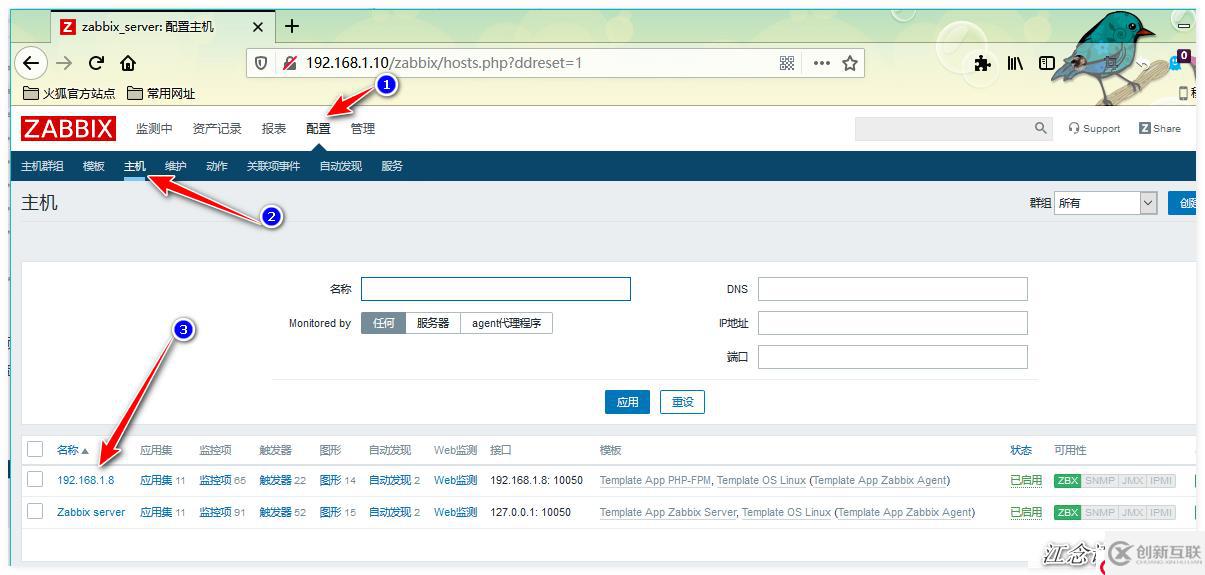Open page actions three-dot menu

821,63
